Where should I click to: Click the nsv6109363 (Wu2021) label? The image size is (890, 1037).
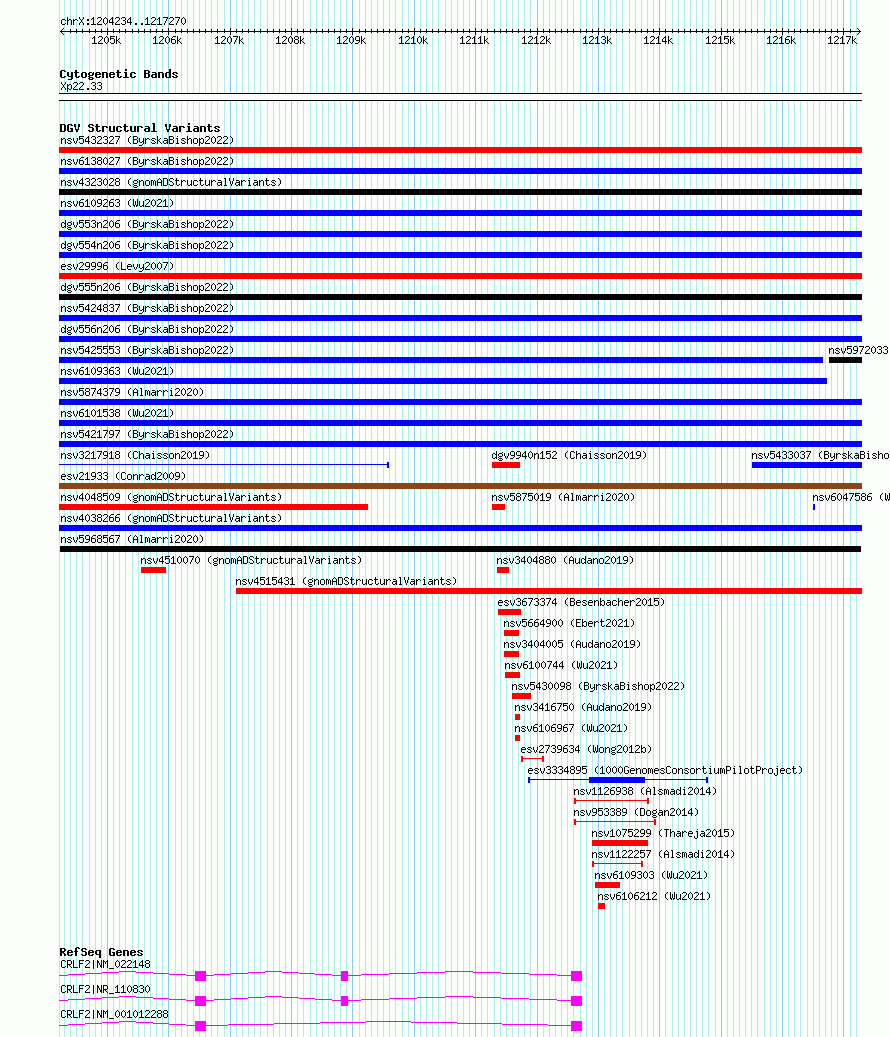tap(117, 371)
